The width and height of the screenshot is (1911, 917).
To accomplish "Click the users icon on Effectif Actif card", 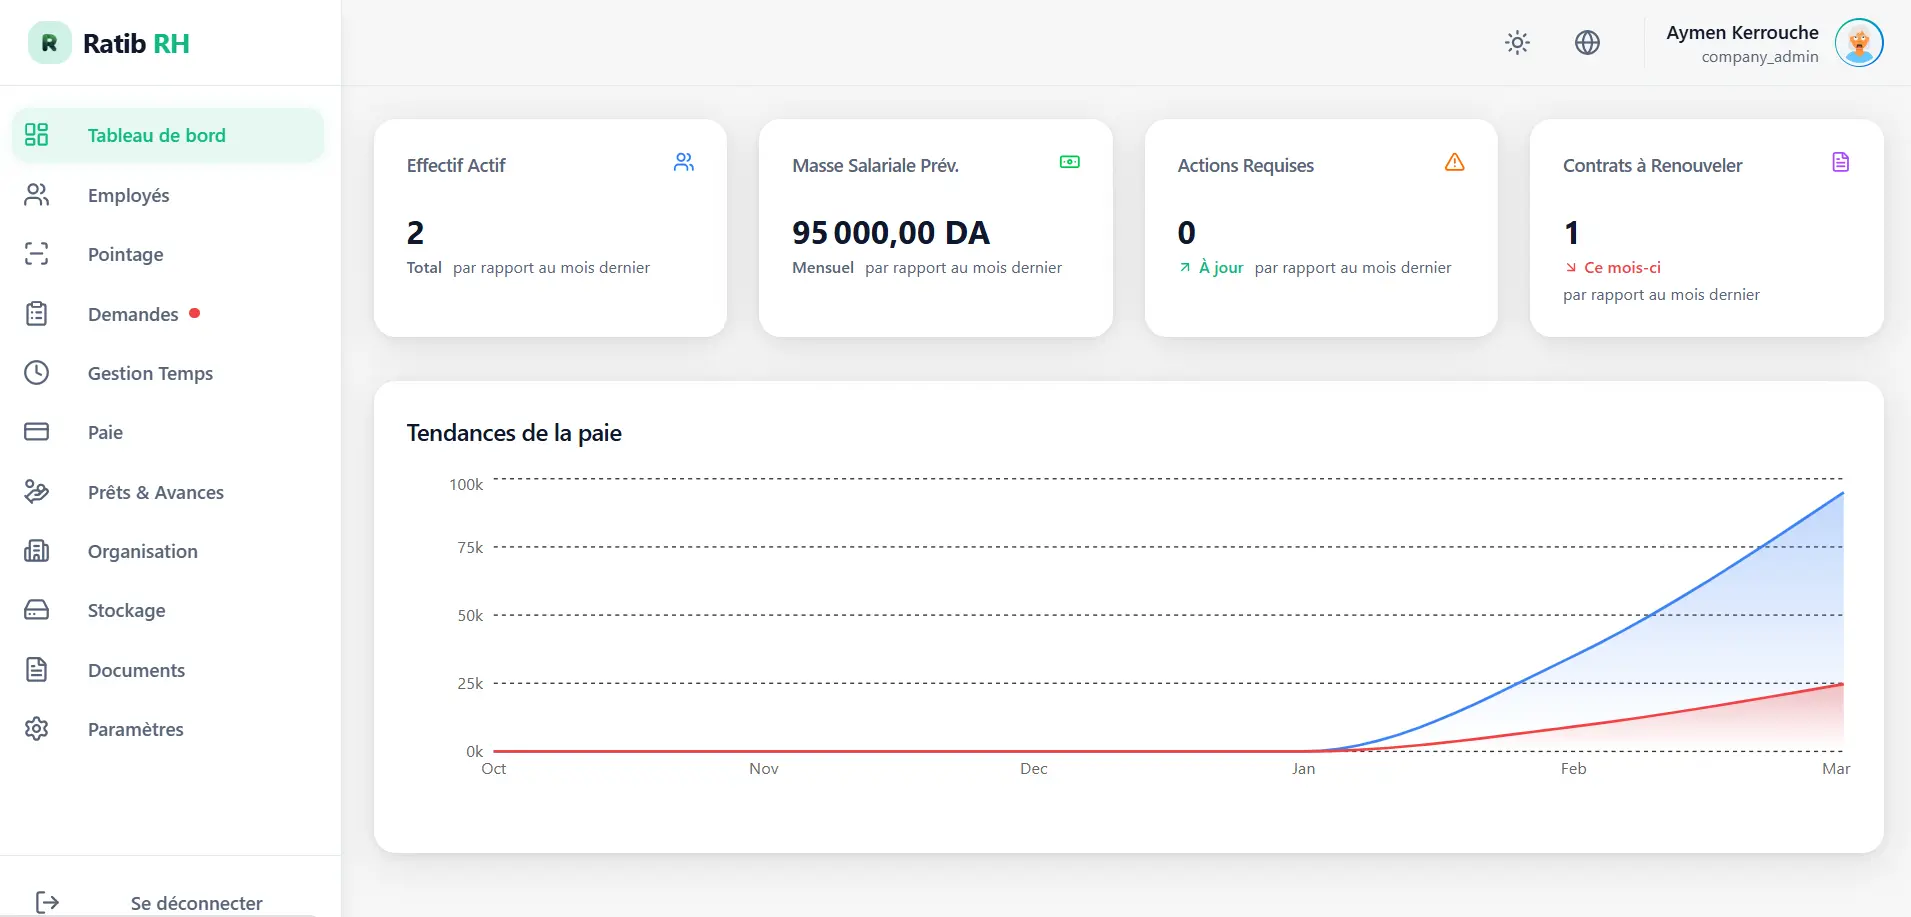I will point(684,161).
